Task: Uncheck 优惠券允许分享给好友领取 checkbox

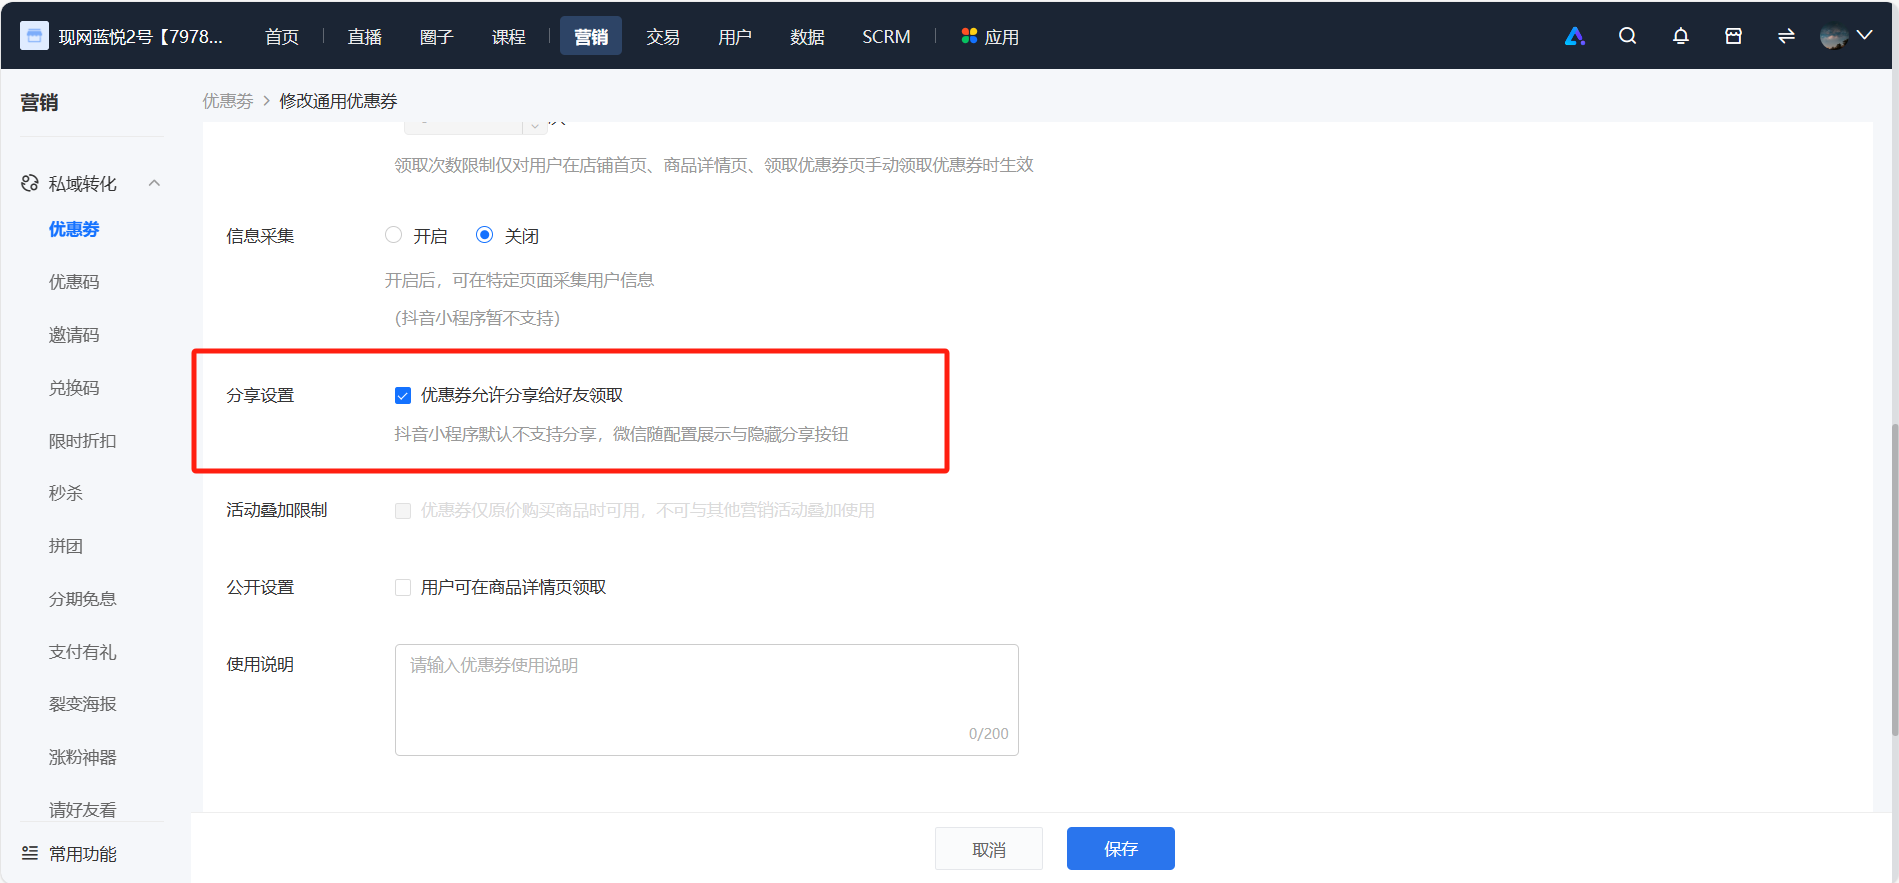Action: [x=403, y=395]
